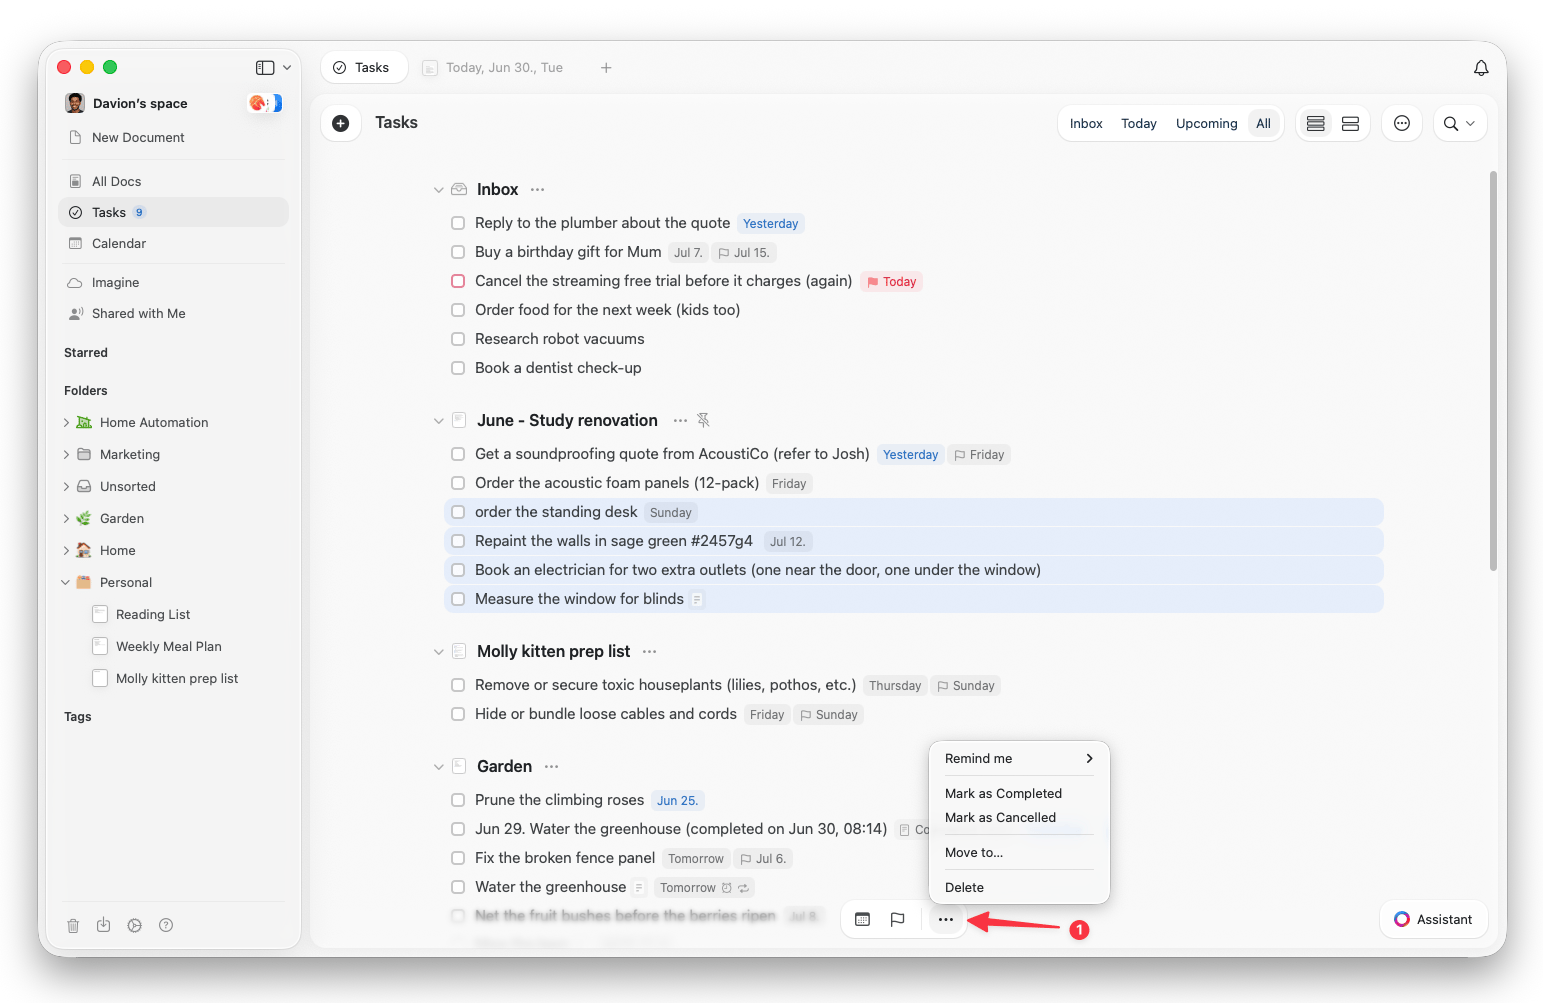Click the note icon after Measure the window

[697, 600]
